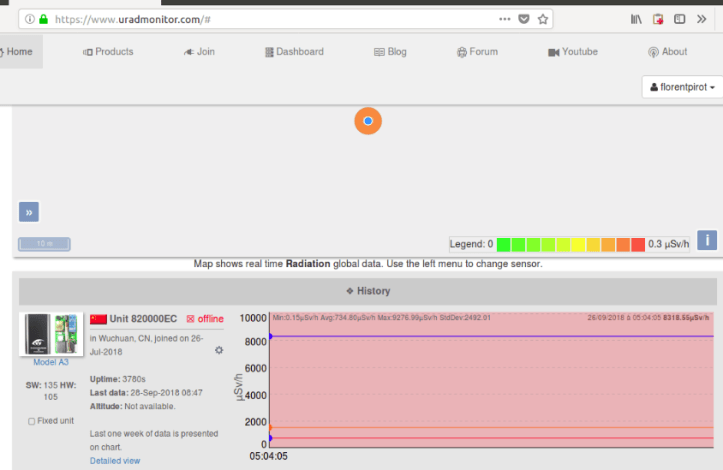Follow the Model A3 link
The height and width of the screenshot is (470, 723).
pyautogui.click(x=51, y=362)
